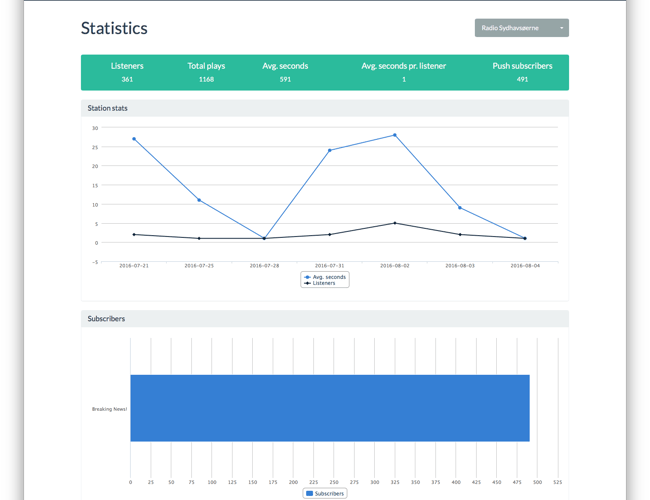The width and height of the screenshot is (650, 500).
Task: Select Avg. seconds point on 2016-07-25
Action: click(199, 200)
